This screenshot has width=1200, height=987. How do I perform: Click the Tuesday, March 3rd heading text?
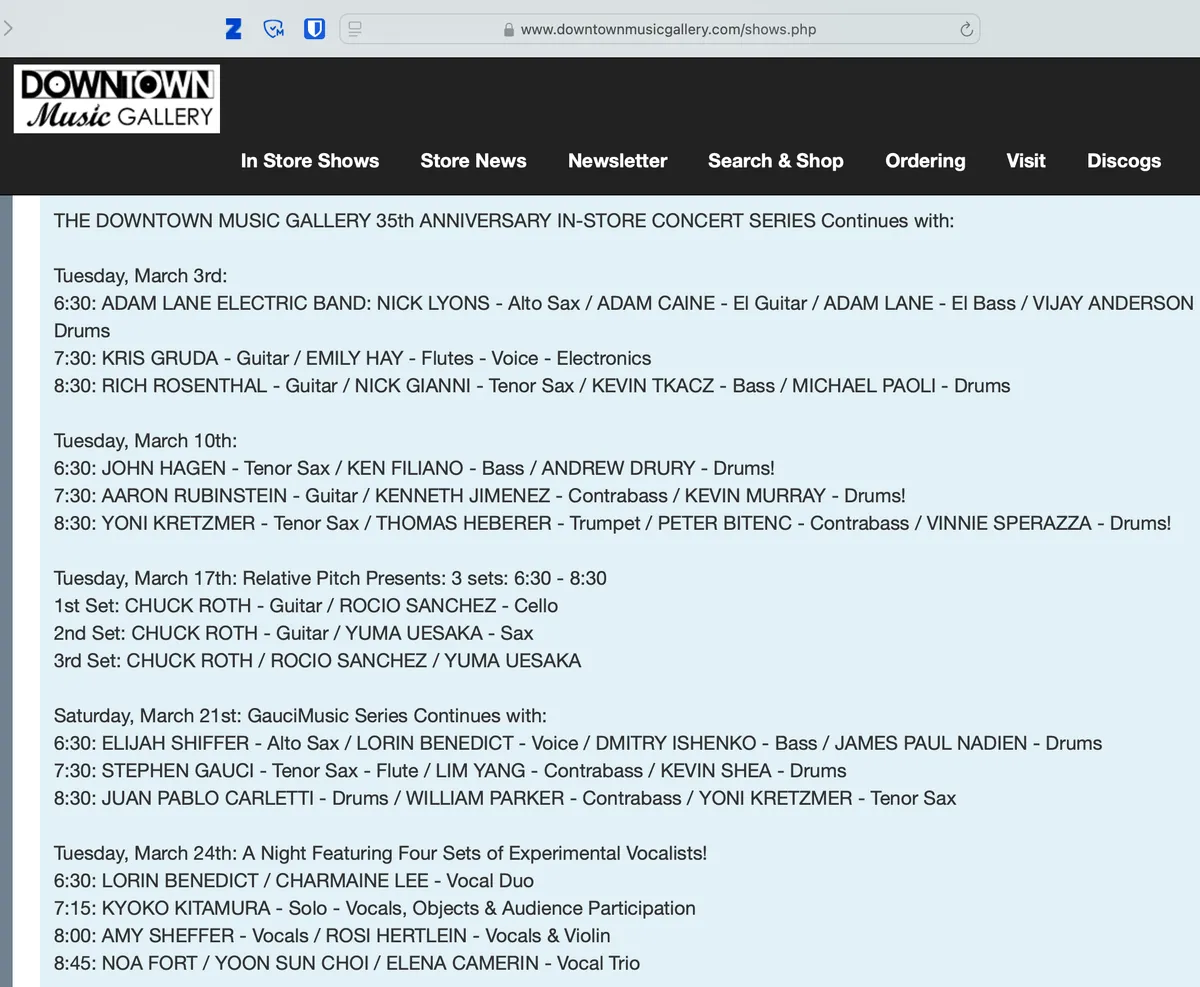[x=141, y=276]
